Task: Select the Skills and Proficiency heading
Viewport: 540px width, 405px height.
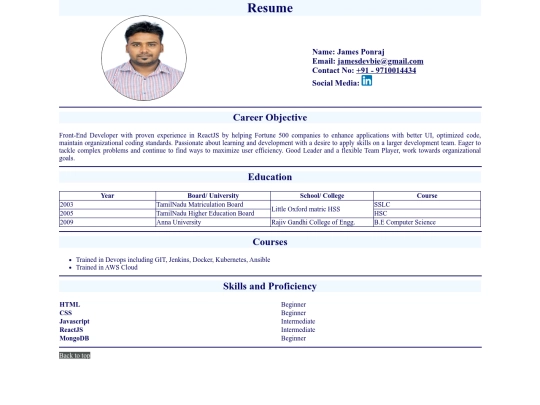Action: pyautogui.click(x=270, y=286)
